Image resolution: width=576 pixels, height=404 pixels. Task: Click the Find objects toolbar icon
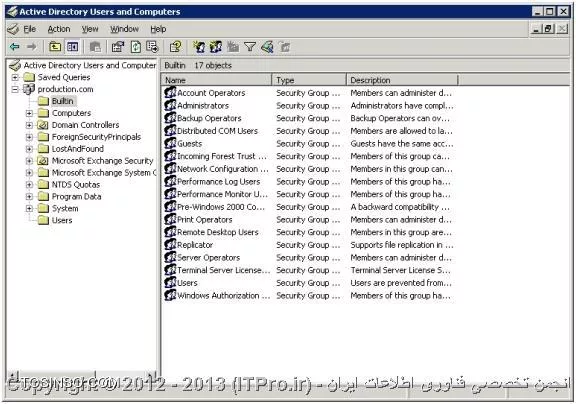coord(267,47)
